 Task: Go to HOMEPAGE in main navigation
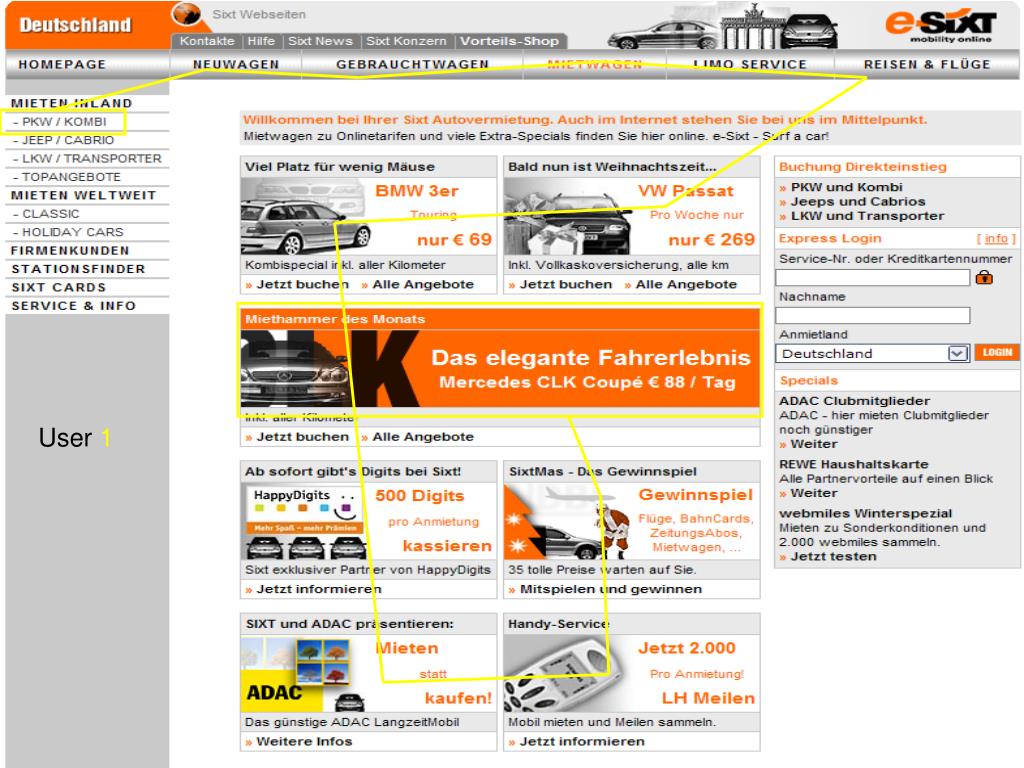click(x=62, y=65)
